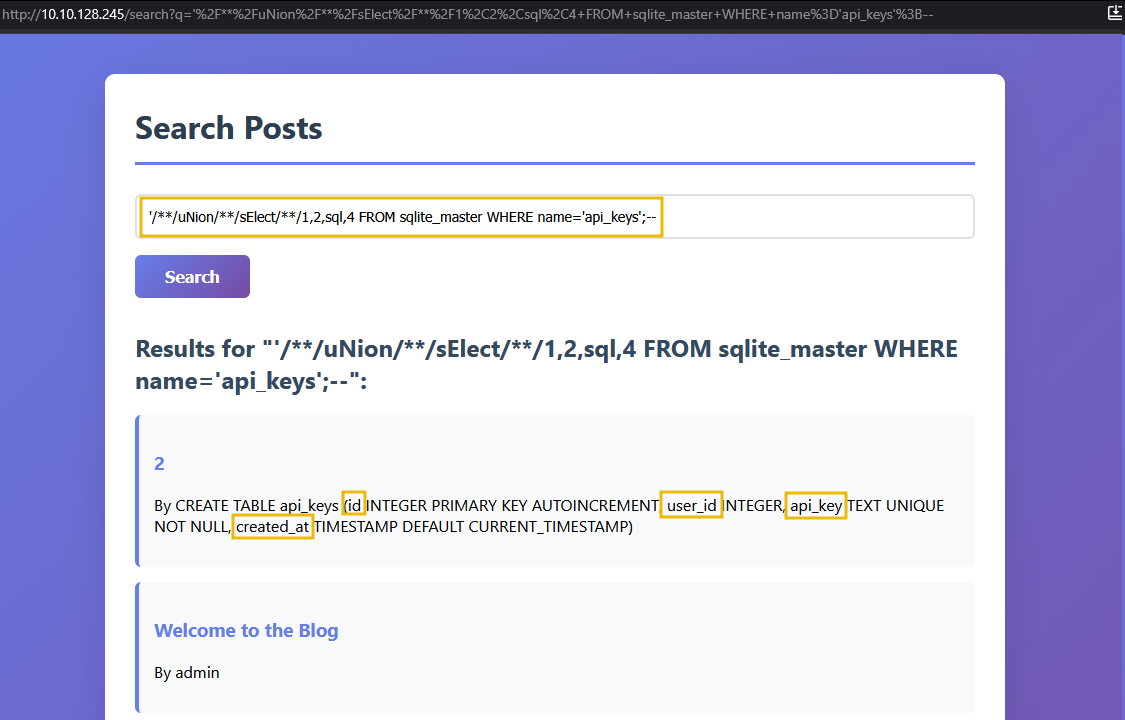The height and width of the screenshot is (720, 1125).
Task: Click the "By admin" author line
Action: pyautogui.click(x=187, y=673)
